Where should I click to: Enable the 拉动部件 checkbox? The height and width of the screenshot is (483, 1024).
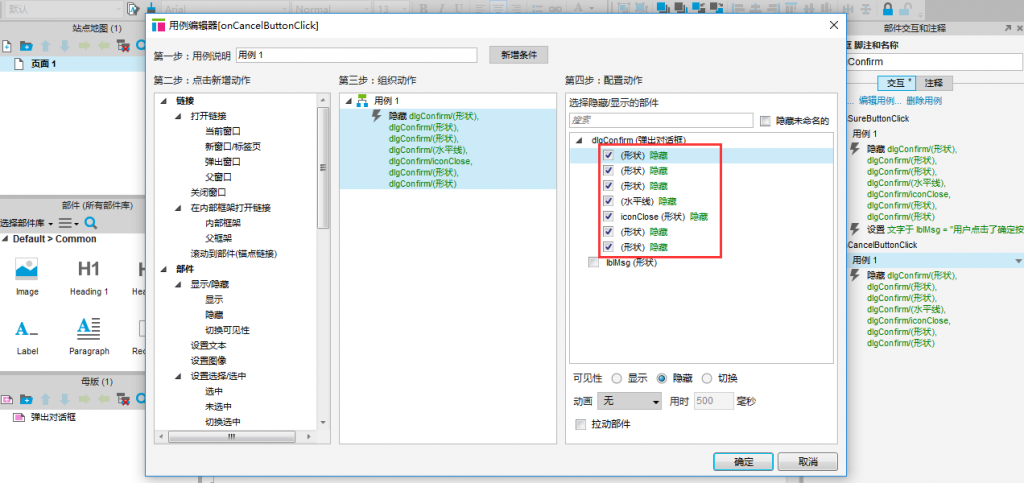(581, 424)
